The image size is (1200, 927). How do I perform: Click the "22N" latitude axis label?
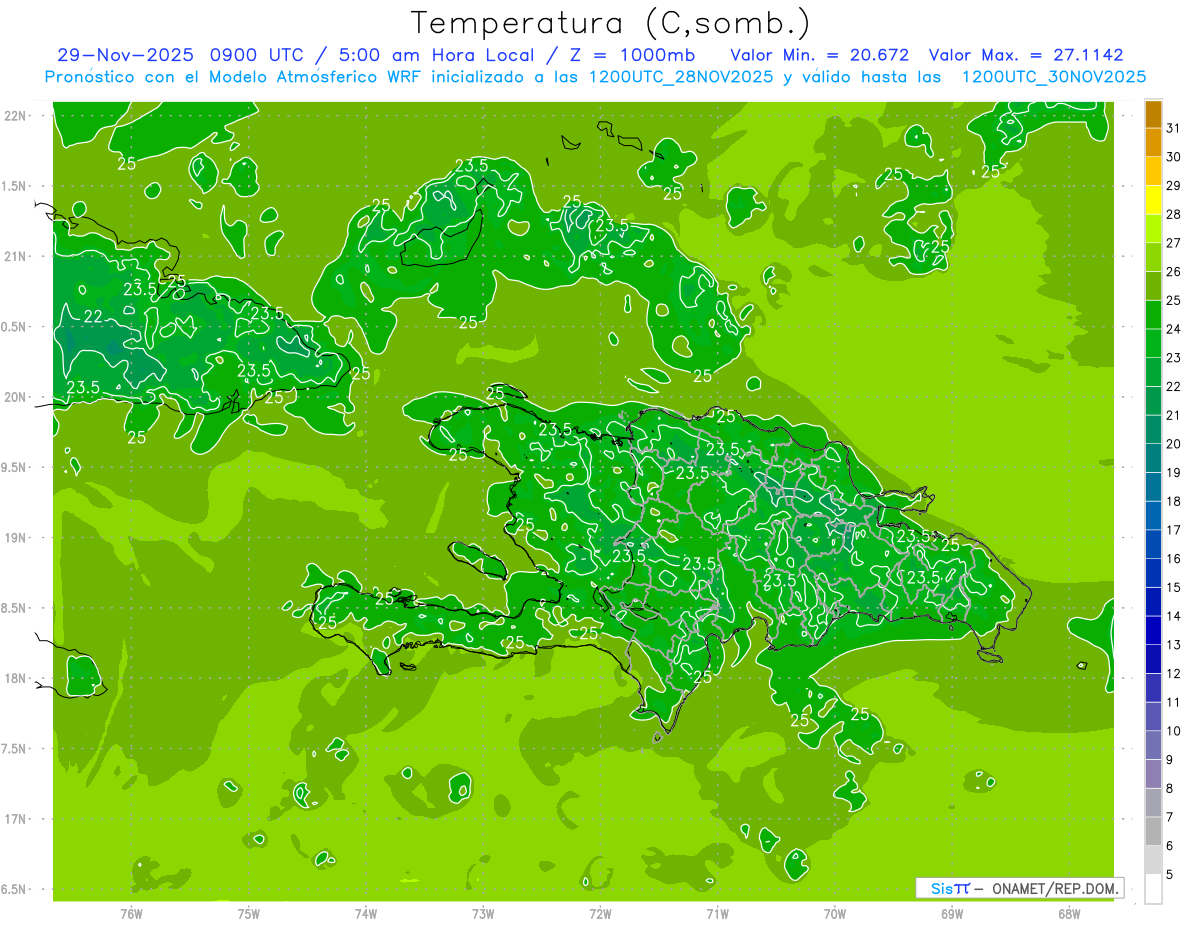point(15,115)
